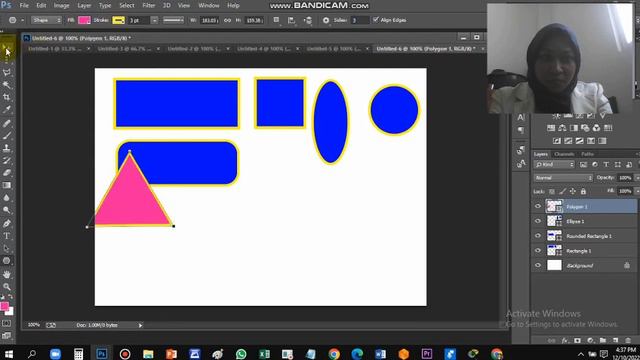Viewport: 640px width, 360px height.
Task: Toggle lock all padlock
Action: pyautogui.click(x=583, y=191)
